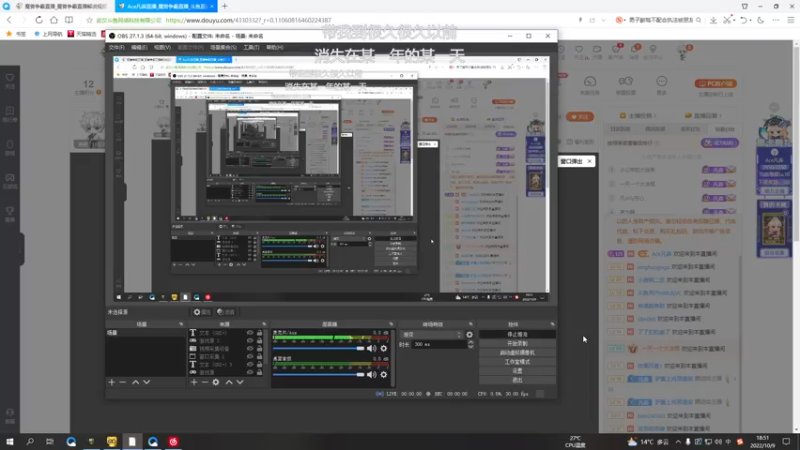Open OBS 文件(F) menu
The image size is (800, 450).
(x=117, y=47)
